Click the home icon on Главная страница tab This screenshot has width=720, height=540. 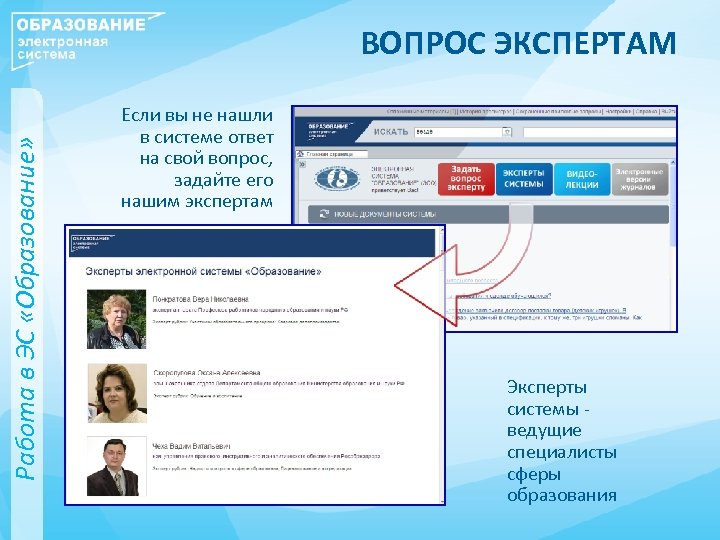301,154
